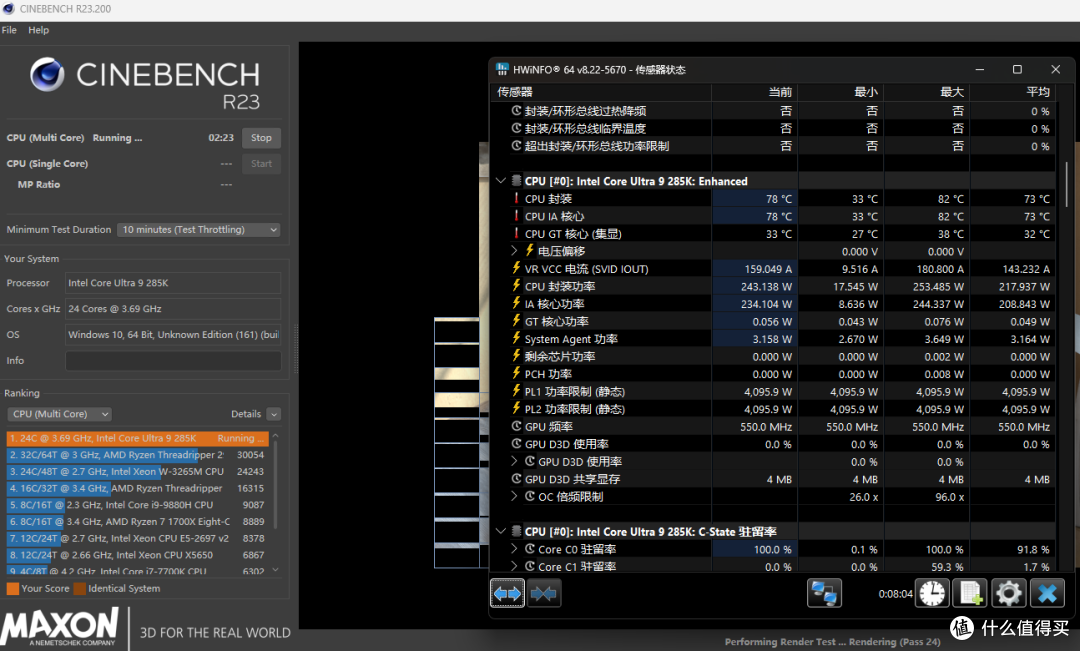
Task: Click the lightning icon beside PL1 功率限制
Action: (516, 391)
